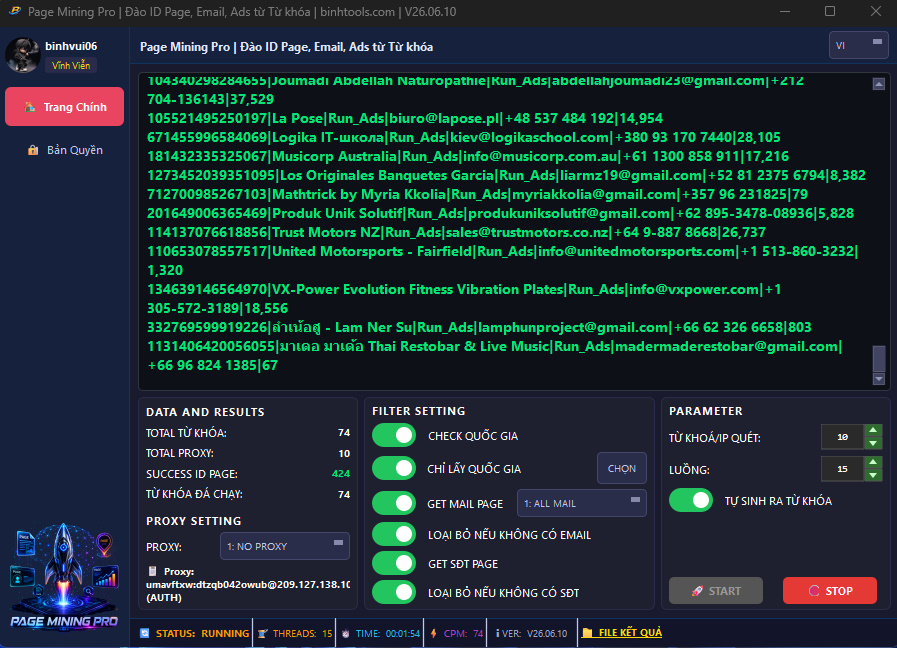
Task: Click the La Pose result line
Action: pos(405,118)
